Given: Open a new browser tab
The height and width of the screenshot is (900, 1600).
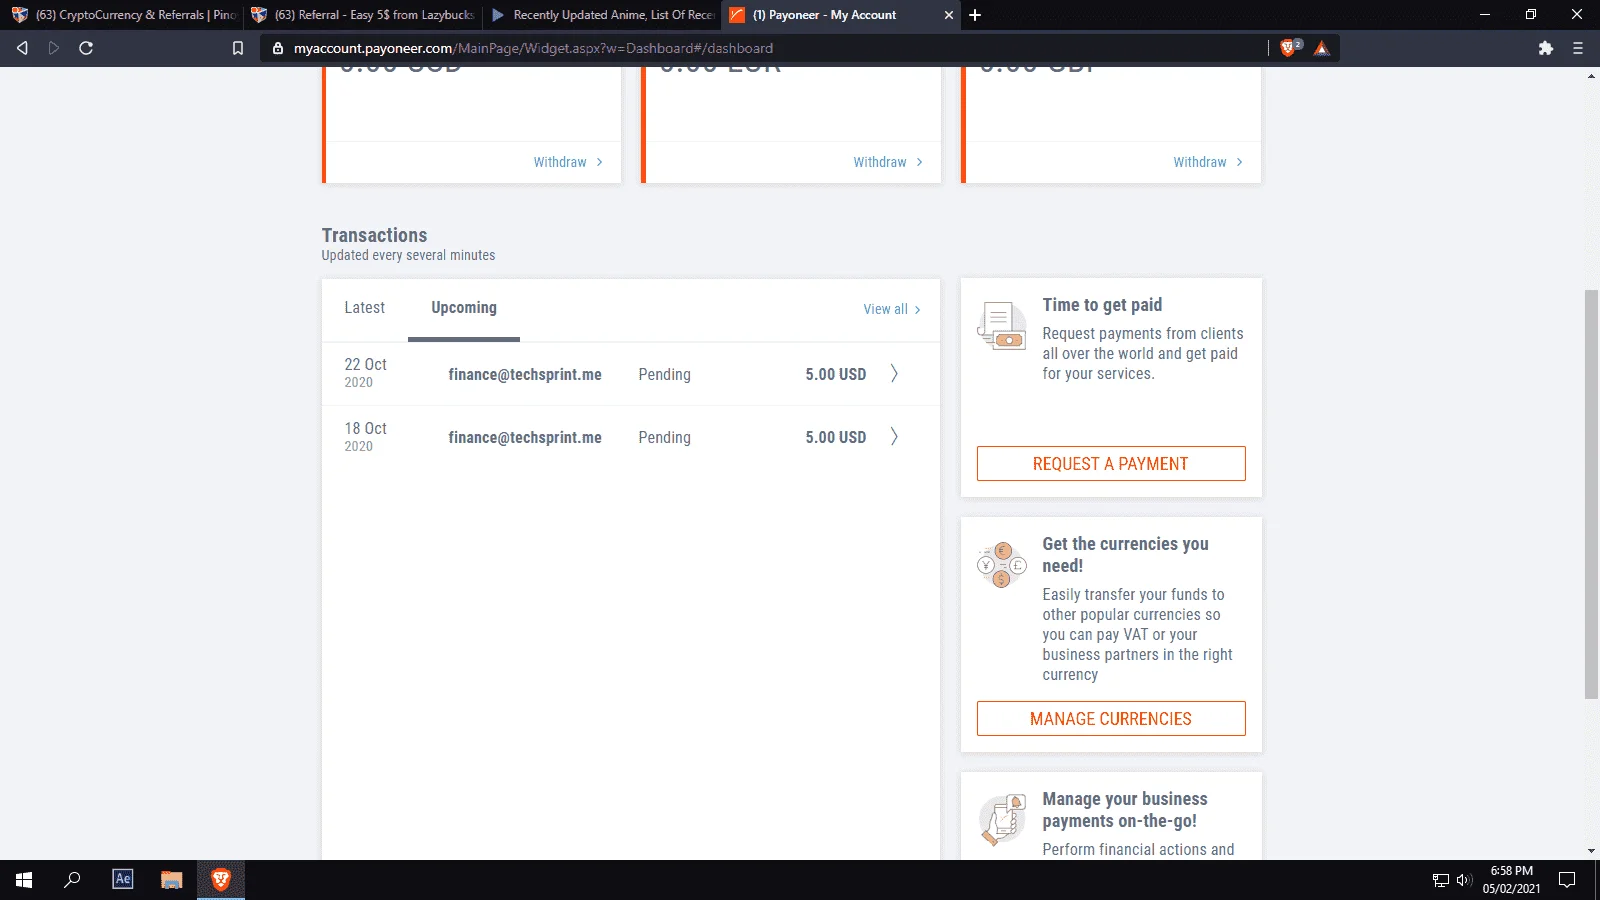Looking at the screenshot, I should click(x=975, y=15).
